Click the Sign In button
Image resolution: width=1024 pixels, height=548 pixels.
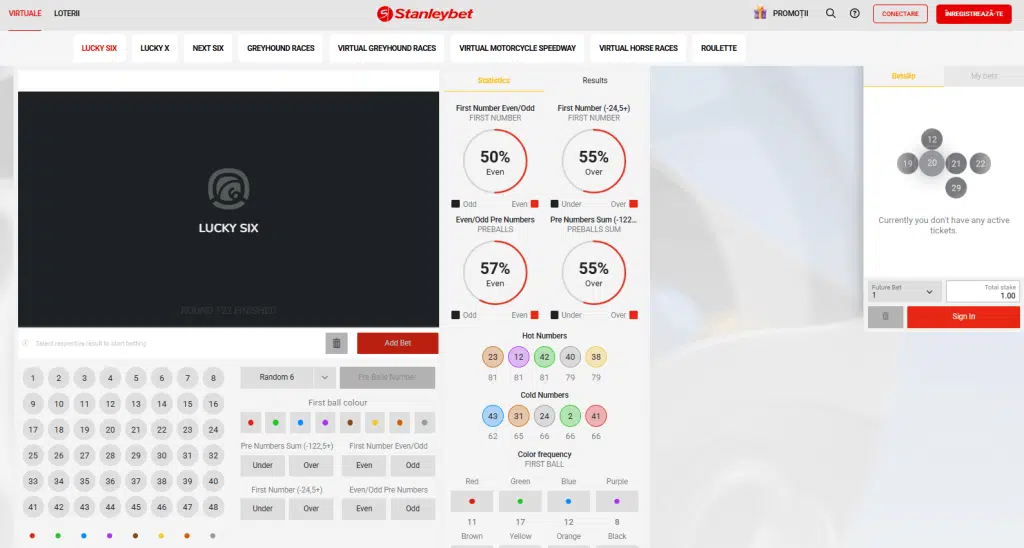(x=963, y=316)
